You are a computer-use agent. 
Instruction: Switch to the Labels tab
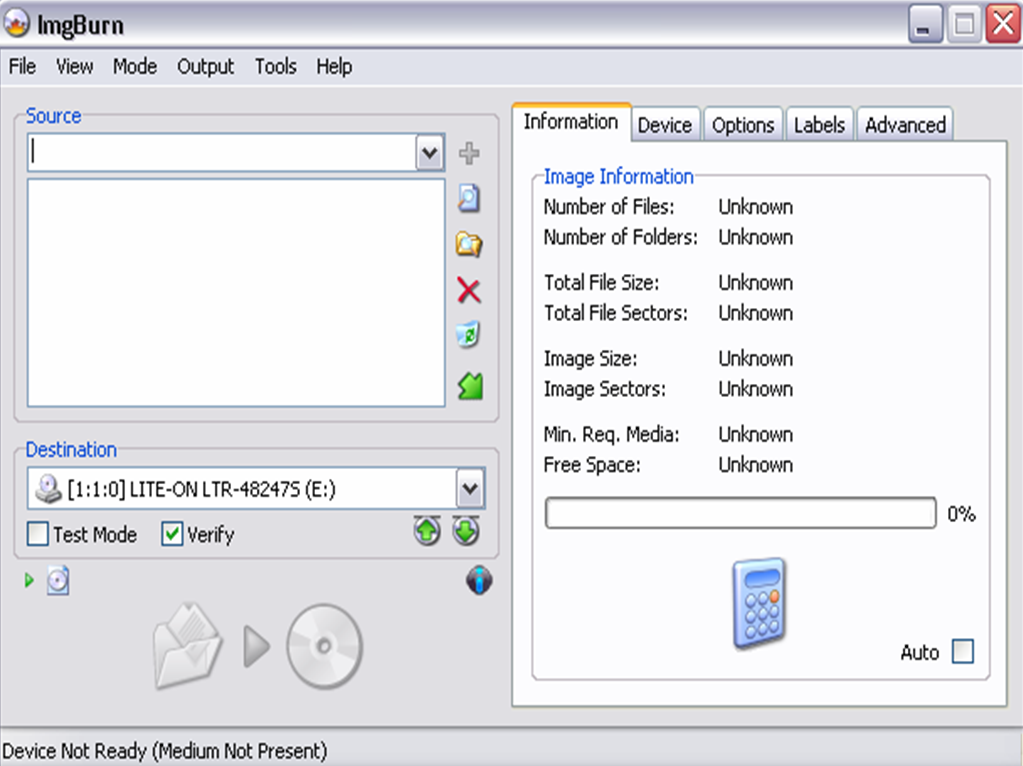click(x=819, y=125)
